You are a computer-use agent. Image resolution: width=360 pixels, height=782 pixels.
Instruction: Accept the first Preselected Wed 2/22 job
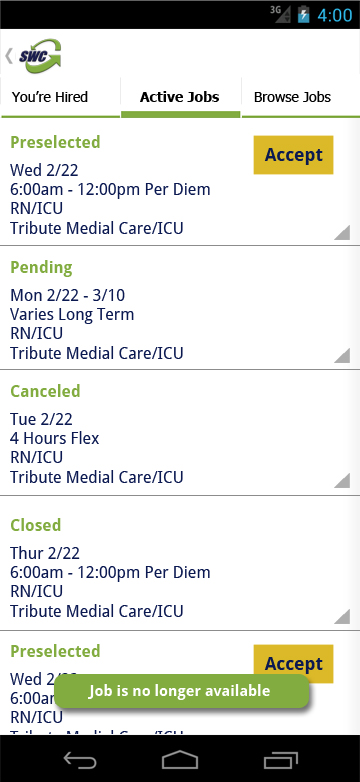(x=293, y=155)
